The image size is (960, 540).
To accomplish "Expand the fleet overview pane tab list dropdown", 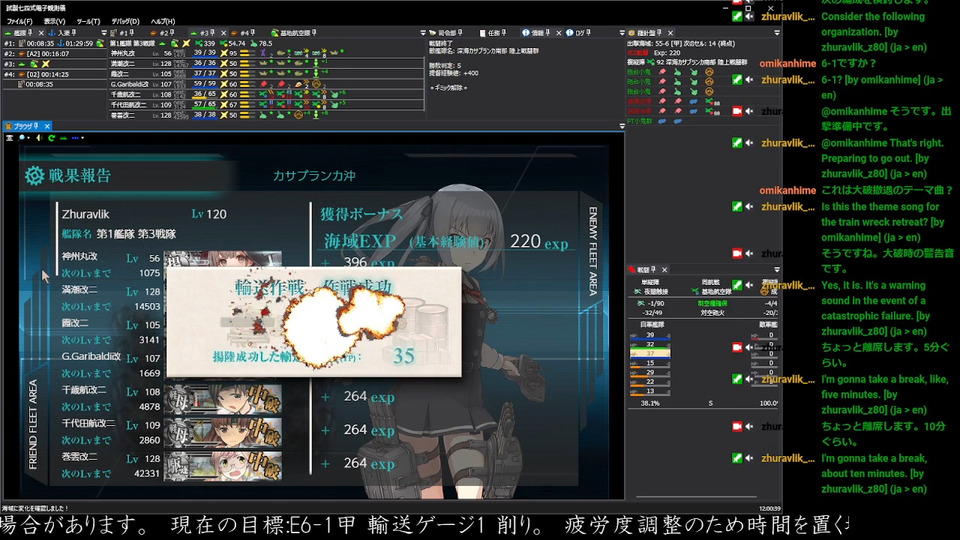I will pos(104,33).
